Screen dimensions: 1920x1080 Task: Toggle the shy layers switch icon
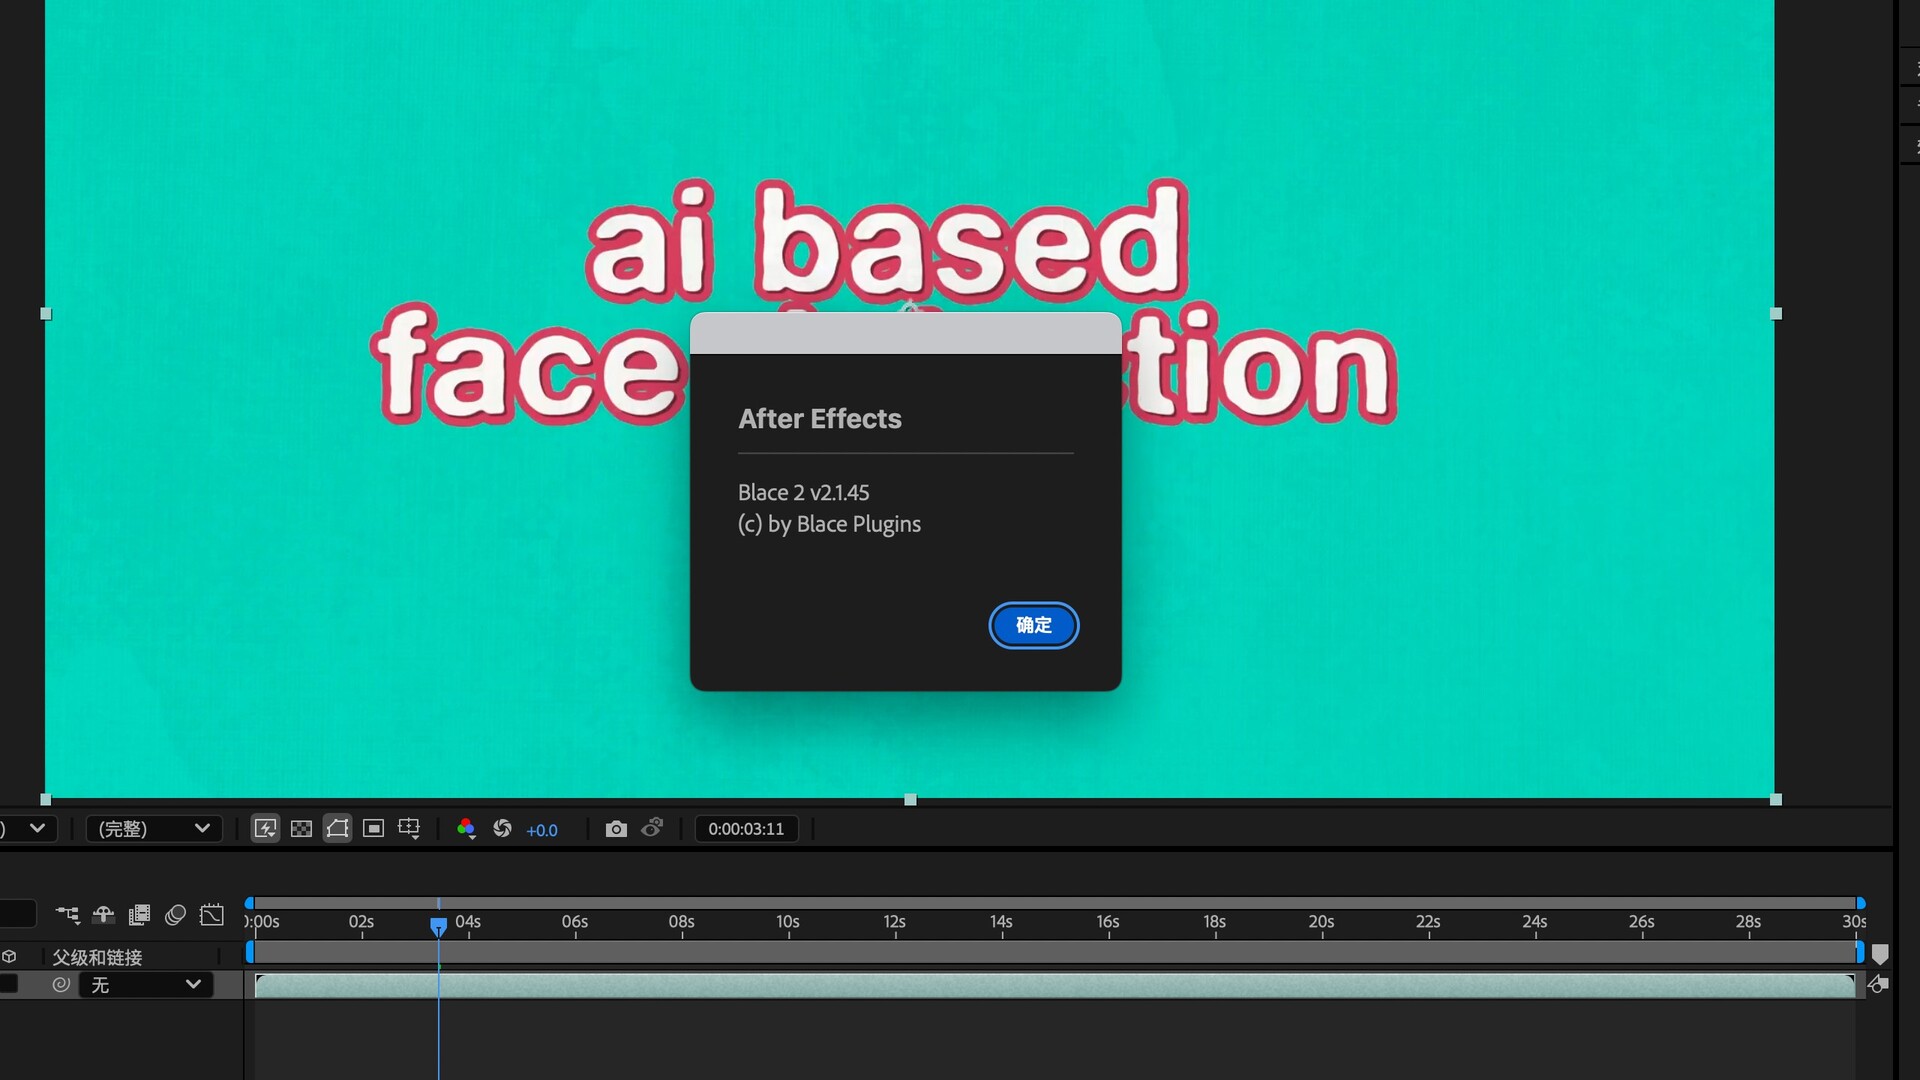103,915
